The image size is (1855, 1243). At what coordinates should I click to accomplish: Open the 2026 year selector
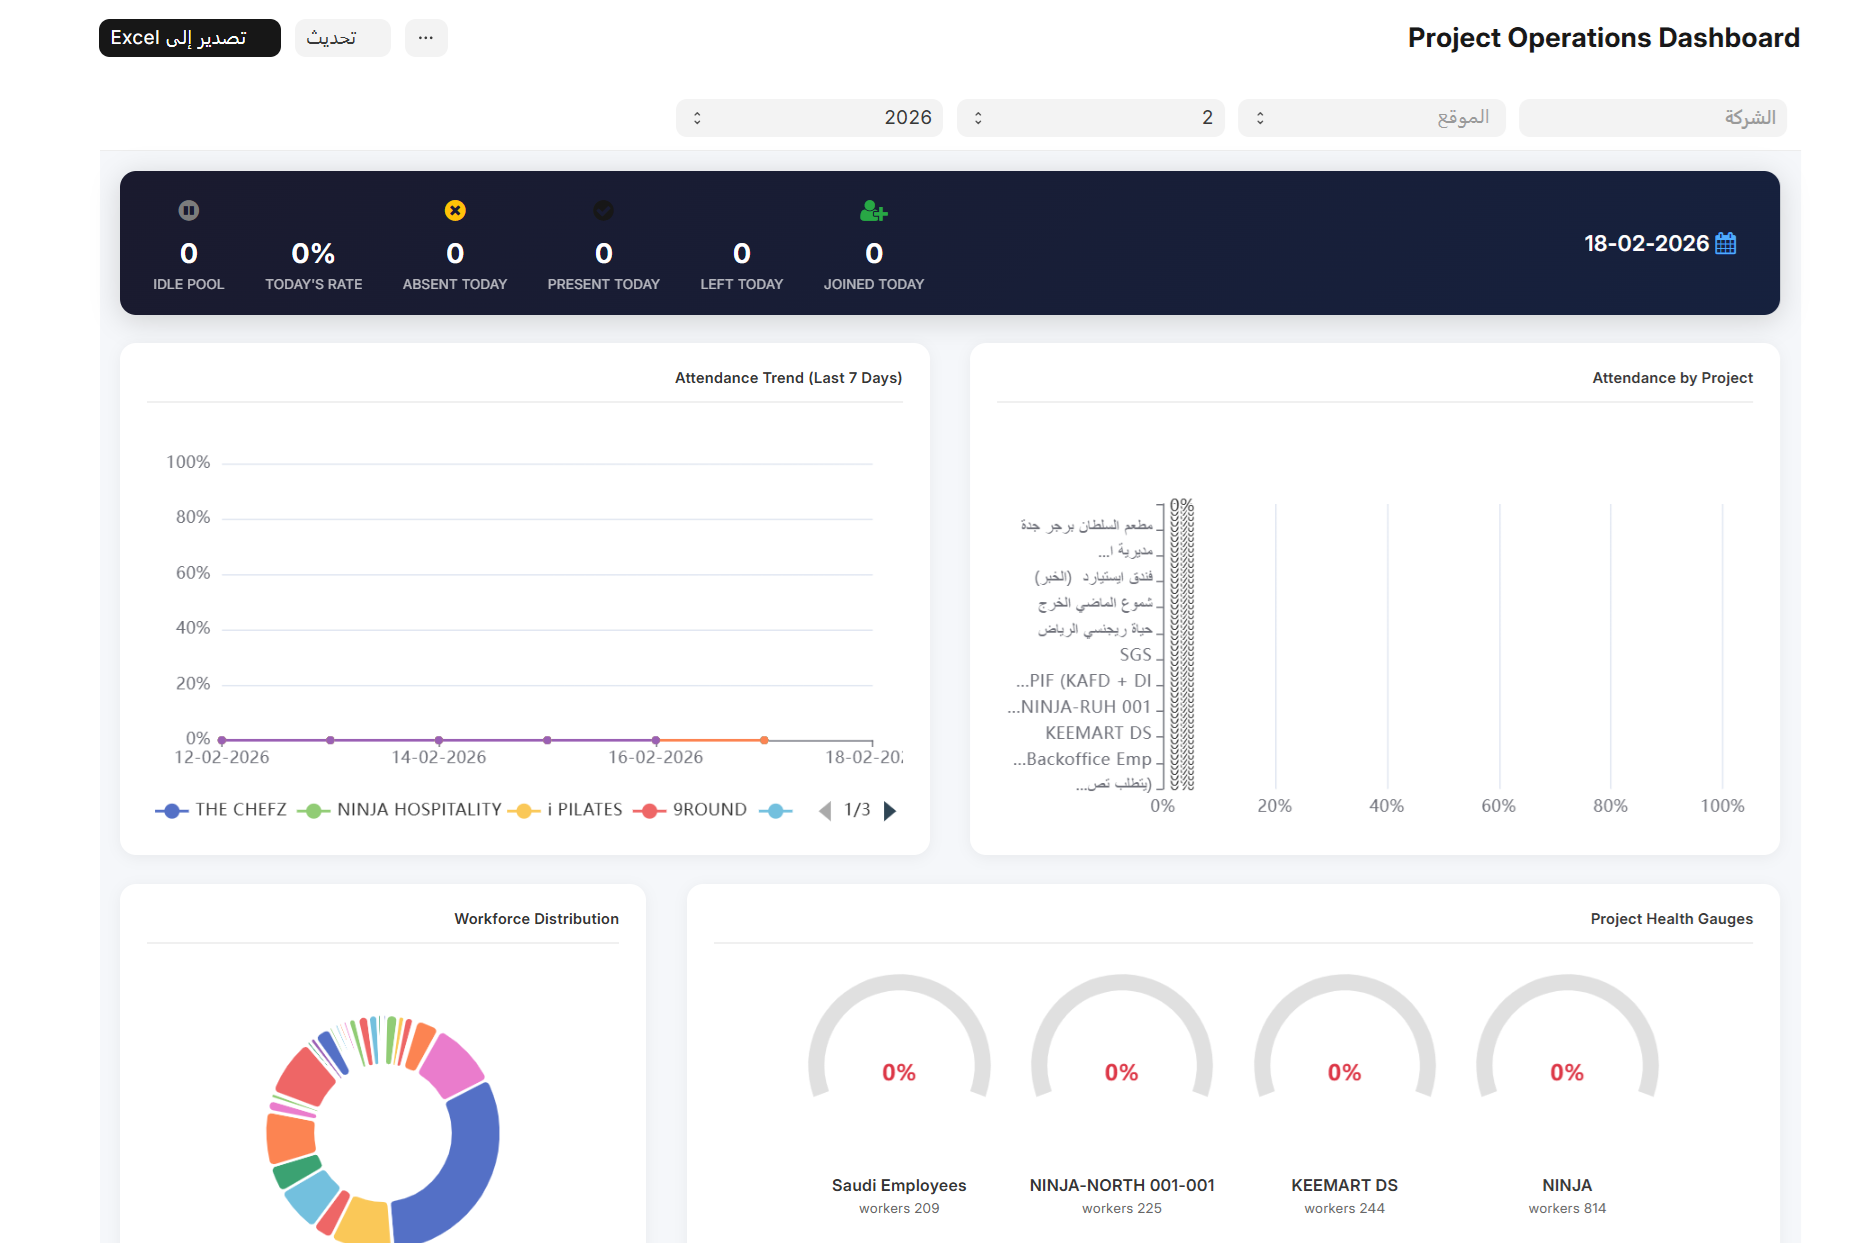(808, 117)
